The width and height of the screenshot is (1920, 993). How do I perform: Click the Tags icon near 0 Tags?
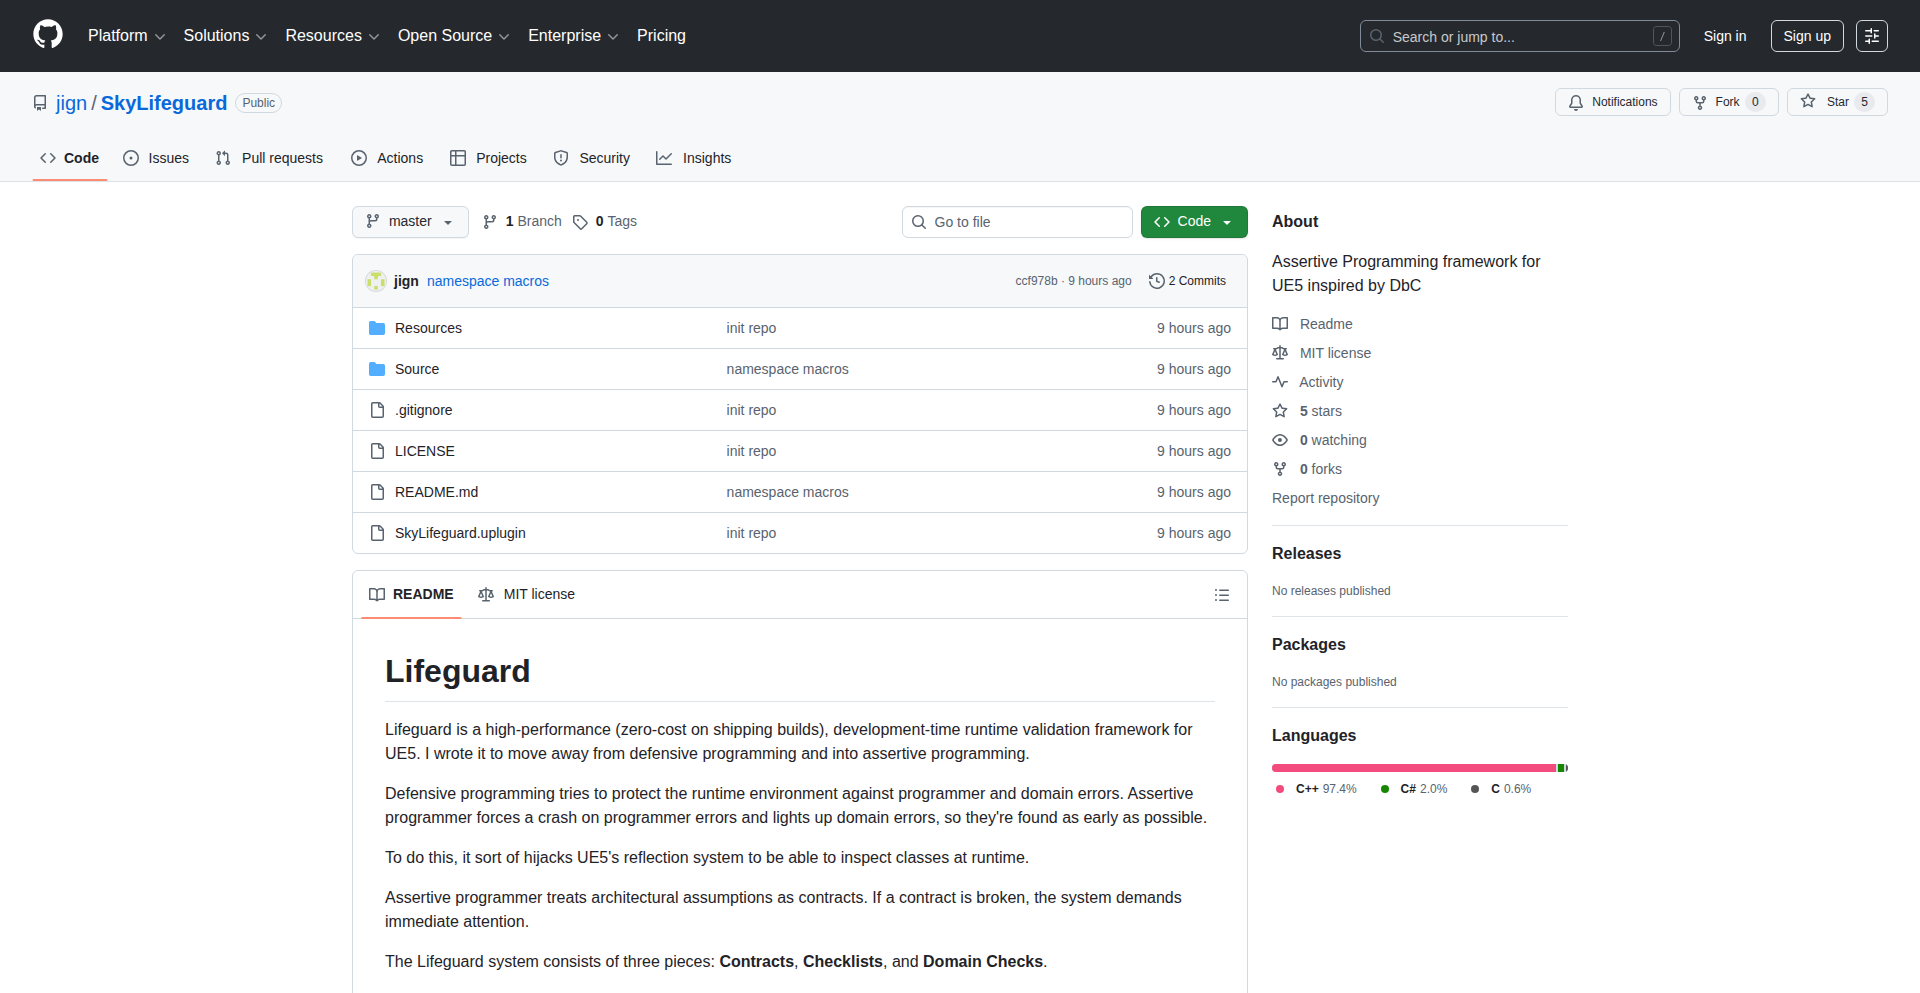pyautogui.click(x=581, y=221)
